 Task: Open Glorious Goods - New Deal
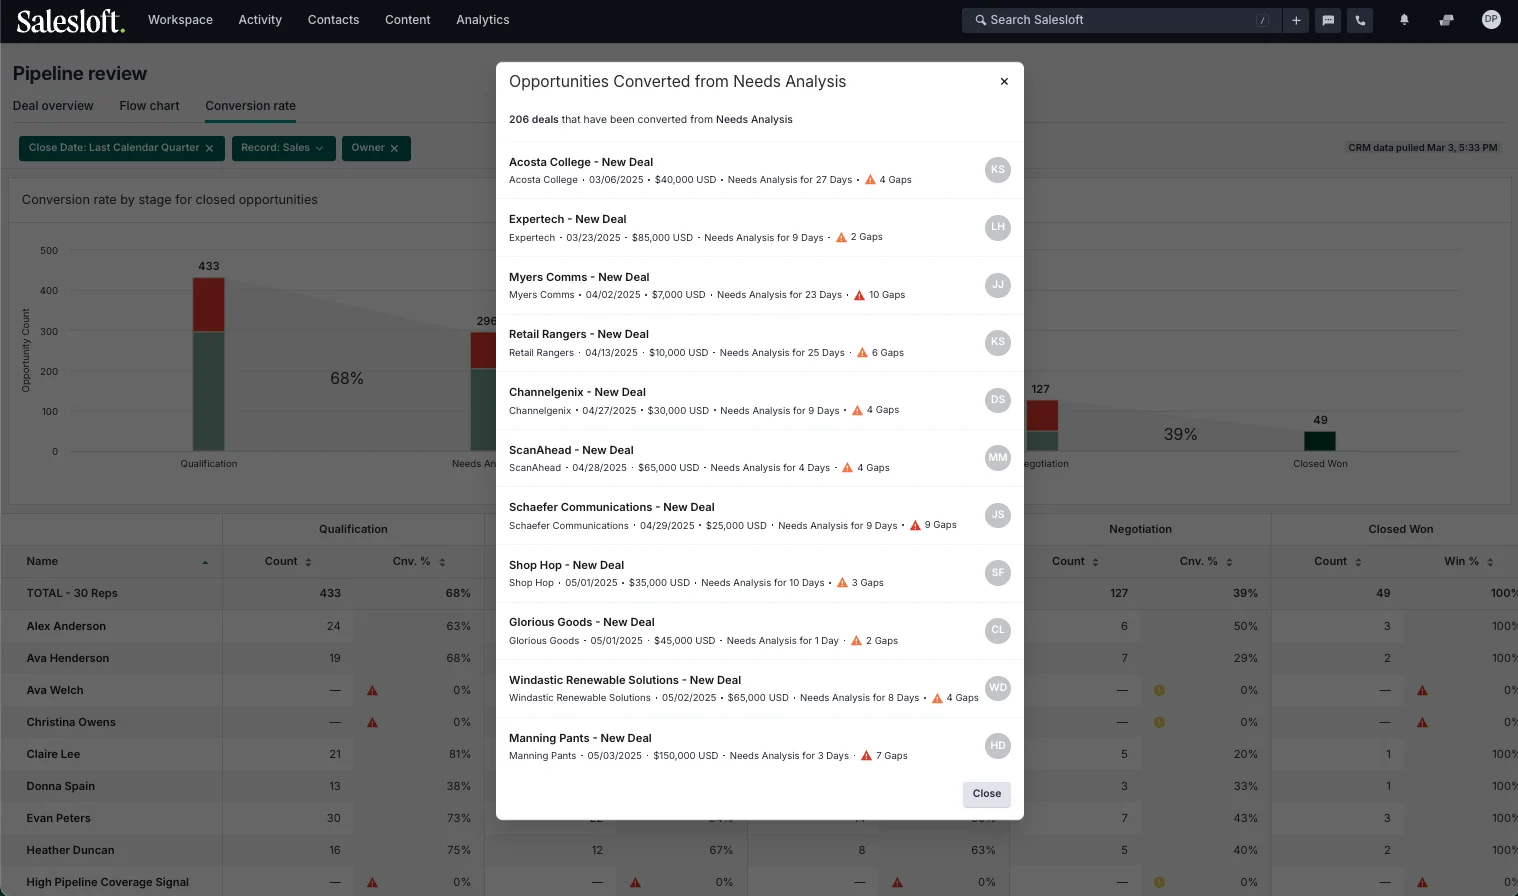582,622
